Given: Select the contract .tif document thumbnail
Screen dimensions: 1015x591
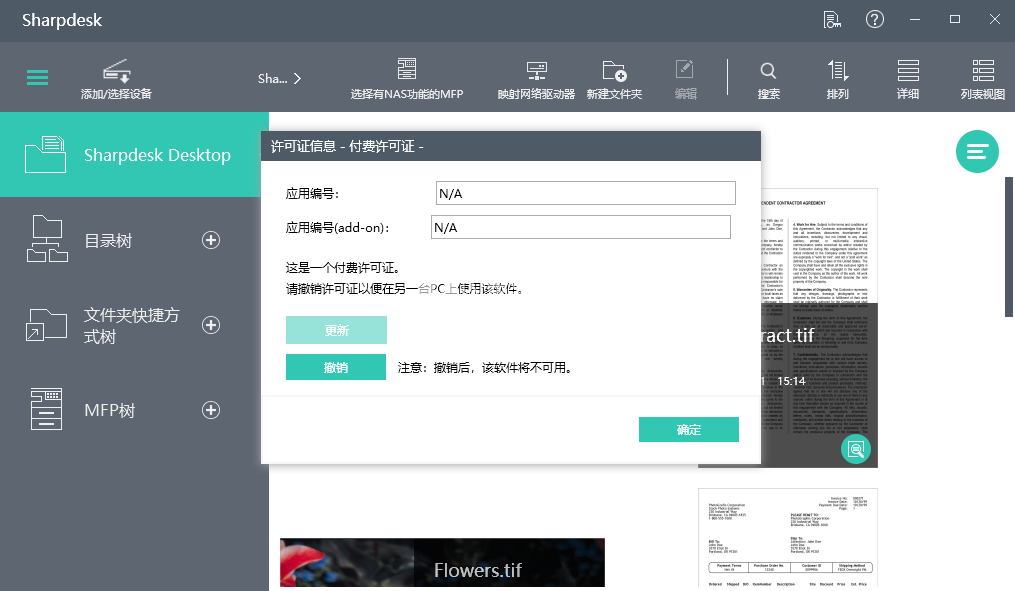Looking at the screenshot, I should [820, 328].
